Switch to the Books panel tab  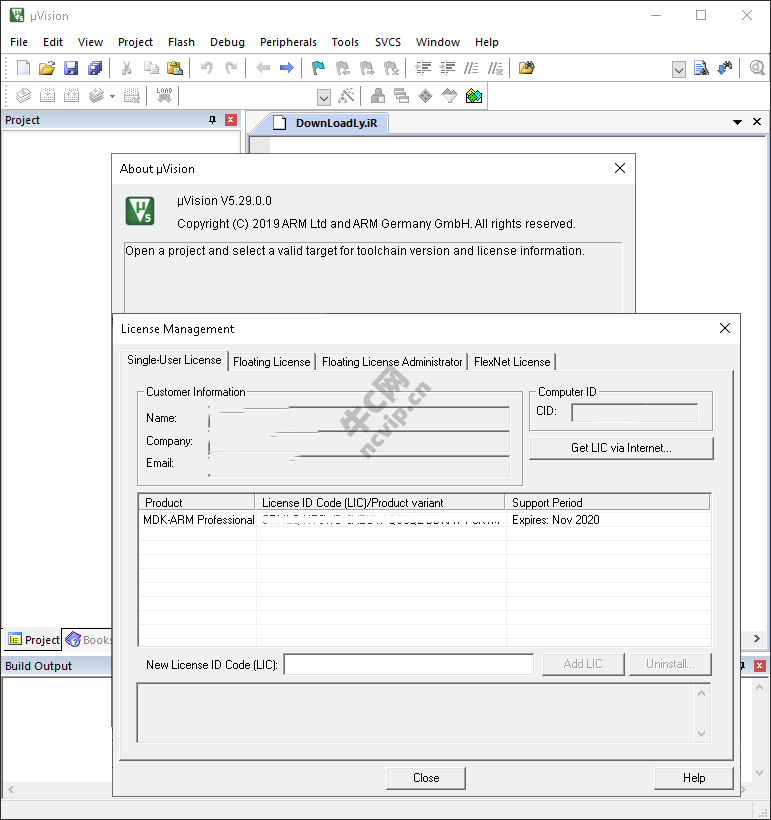[88, 640]
